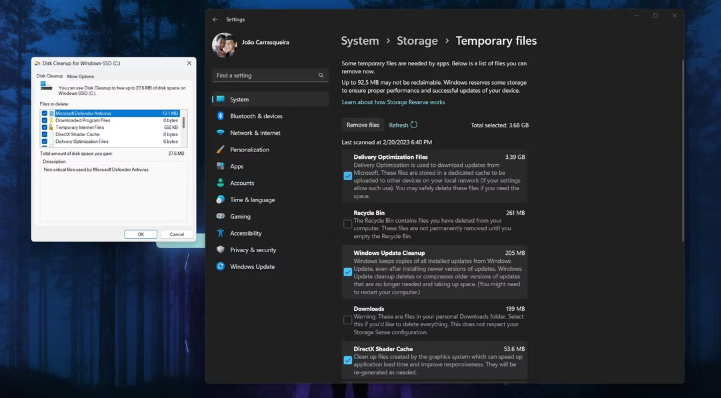The image size is (721, 398).
Task: Go to Network & internet settings
Action: click(255, 133)
